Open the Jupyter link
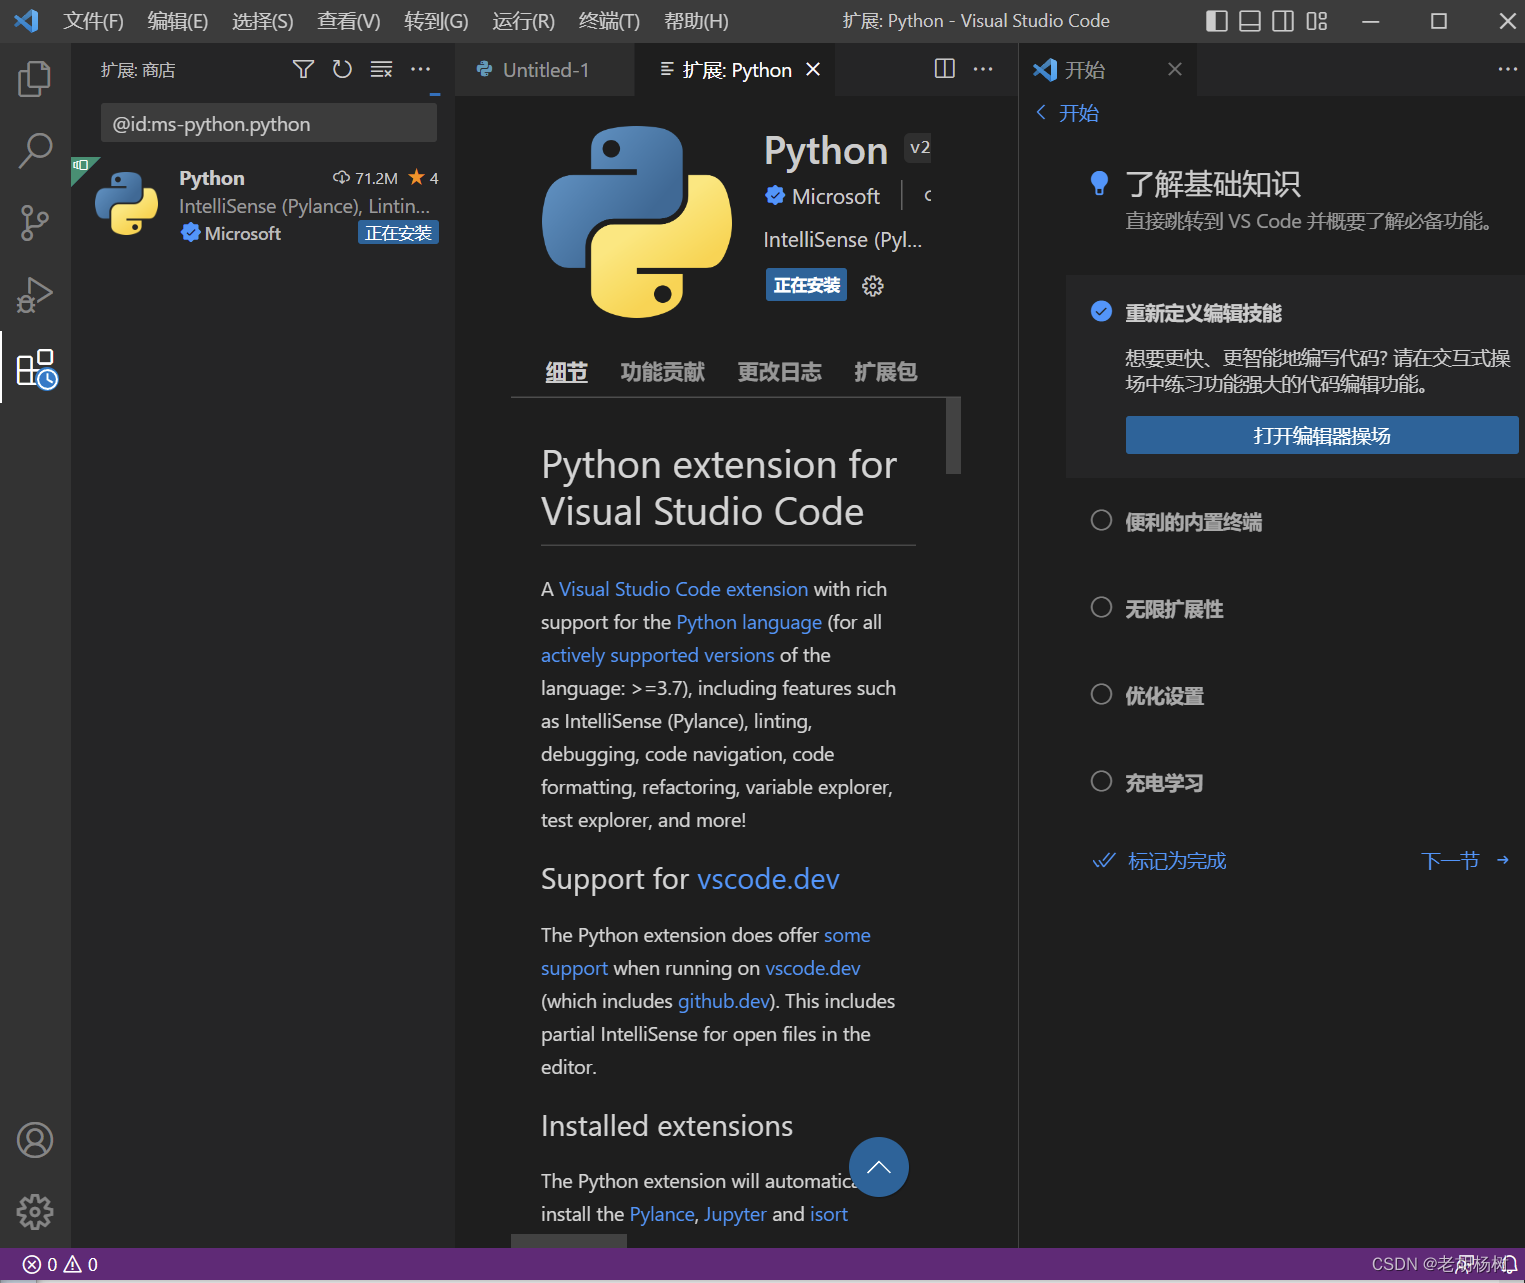Image resolution: width=1525 pixels, height=1283 pixels. pyautogui.click(x=735, y=1214)
